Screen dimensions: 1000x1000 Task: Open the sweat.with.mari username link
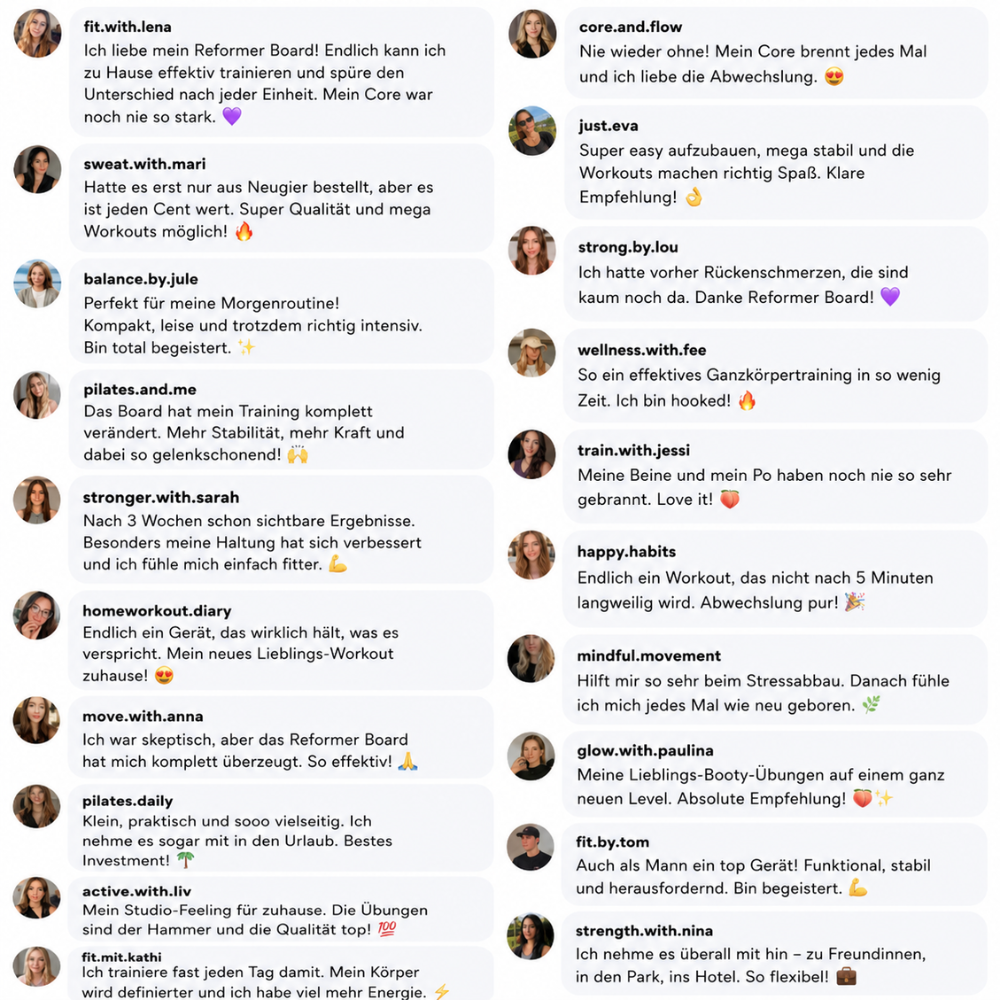click(145, 164)
